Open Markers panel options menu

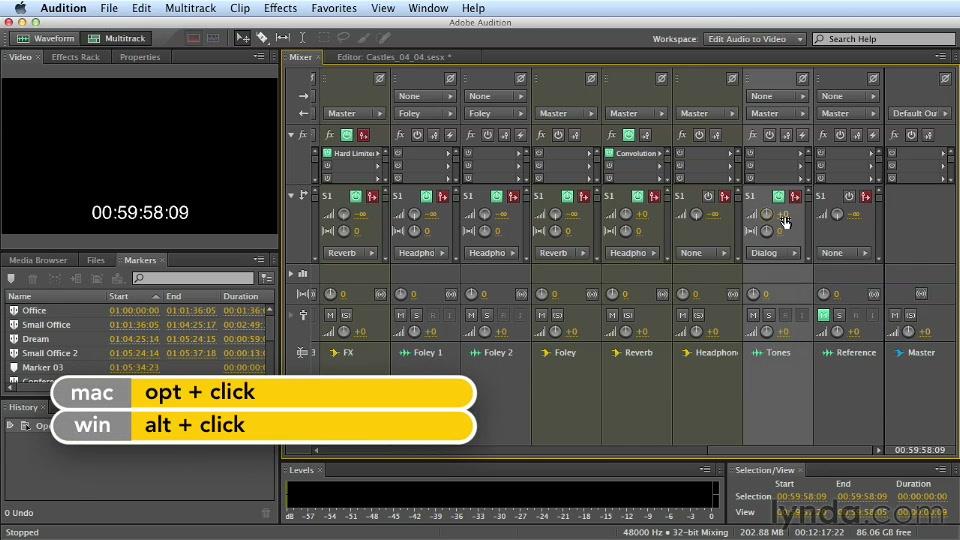(x=259, y=260)
